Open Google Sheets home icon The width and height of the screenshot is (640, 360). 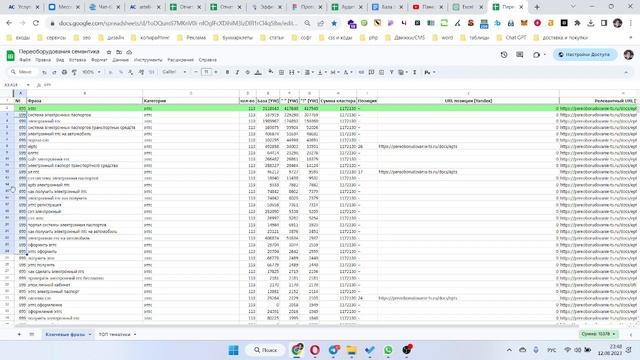pyautogui.click(x=10, y=55)
